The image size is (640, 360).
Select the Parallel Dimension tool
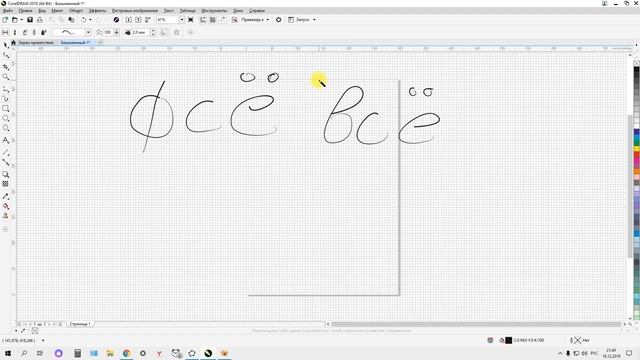click(x=6, y=152)
